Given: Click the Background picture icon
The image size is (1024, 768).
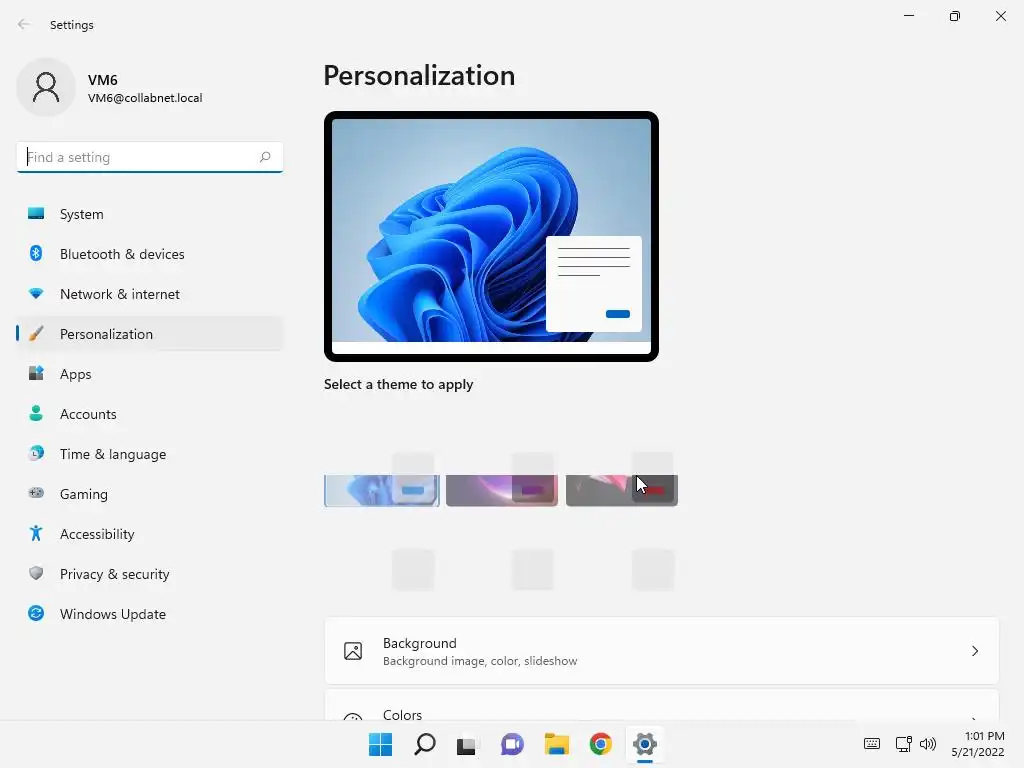Looking at the screenshot, I should [353, 651].
